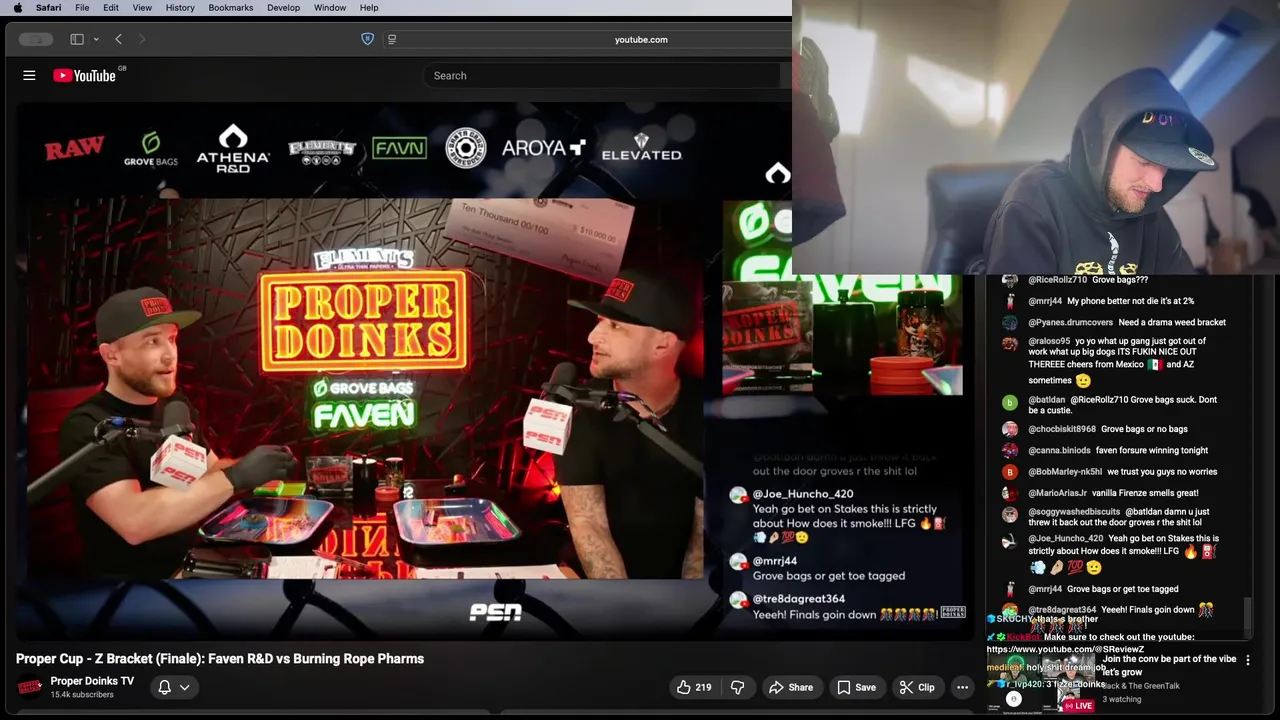Click the @MarioAriasJr avatar in chat
This screenshot has height=720, width=1280.
coord(1010,493)
